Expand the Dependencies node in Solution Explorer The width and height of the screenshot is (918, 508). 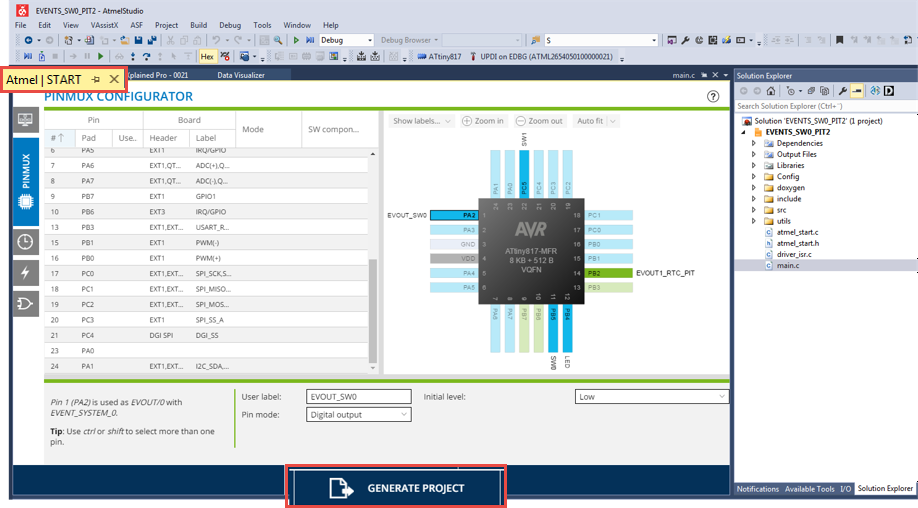(754, 143)
